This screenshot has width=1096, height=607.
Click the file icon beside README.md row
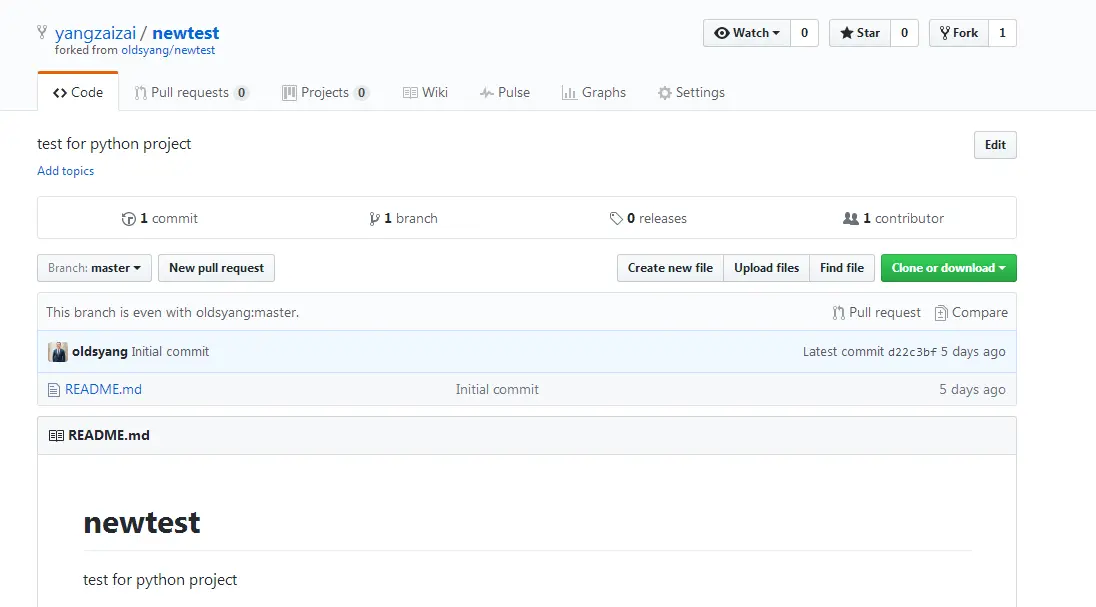pyautogui.click(x=54, y=390)
